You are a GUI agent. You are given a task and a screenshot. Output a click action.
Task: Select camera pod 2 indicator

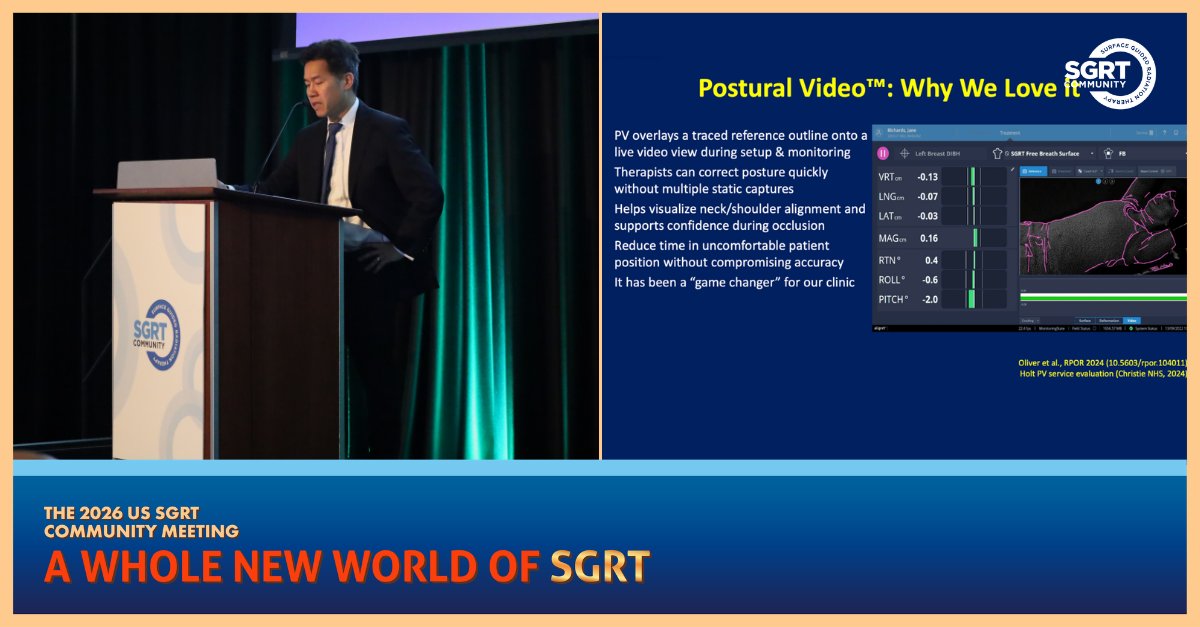[1106, 181]
